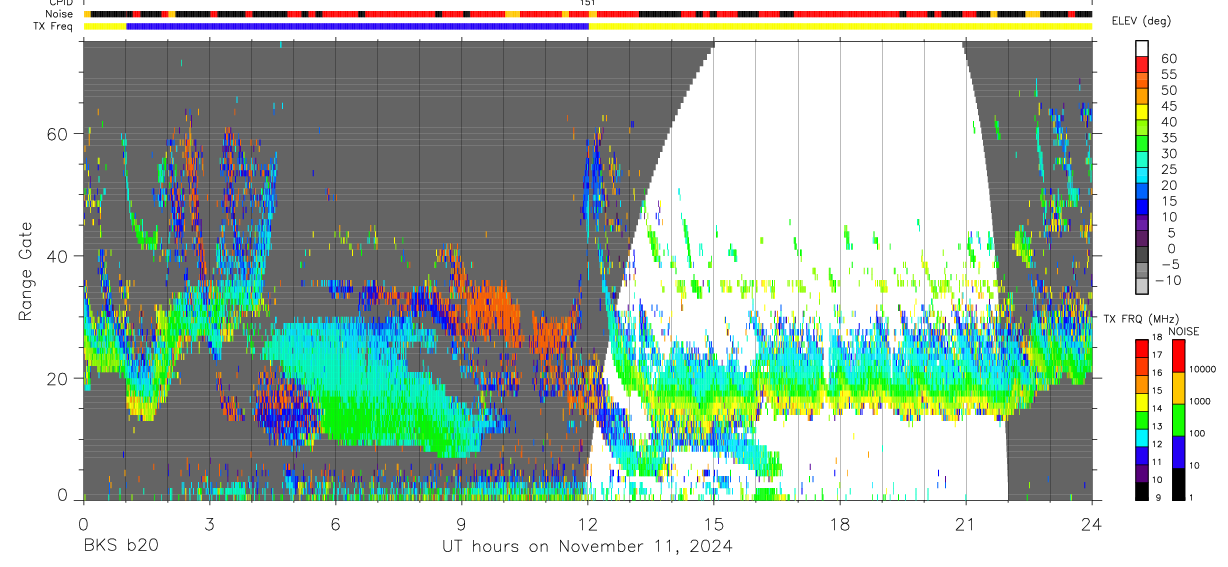1228x567 pixels.
Task: Click the '12' tick on the UT hours axis
Action: click(587, 523)
